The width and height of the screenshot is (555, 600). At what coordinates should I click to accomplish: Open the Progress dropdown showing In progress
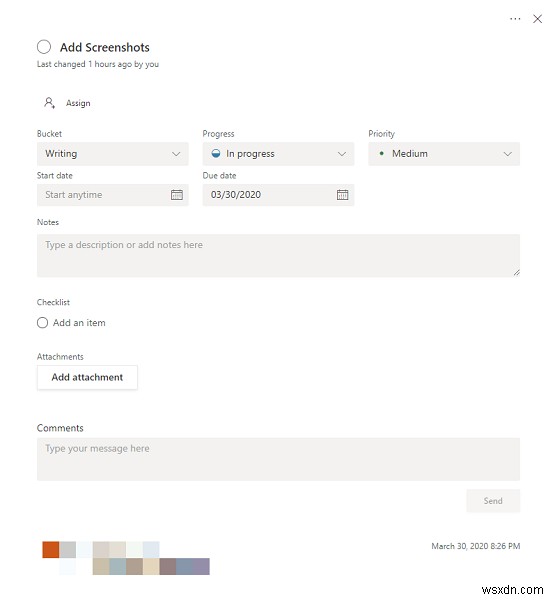coord(278,154)
